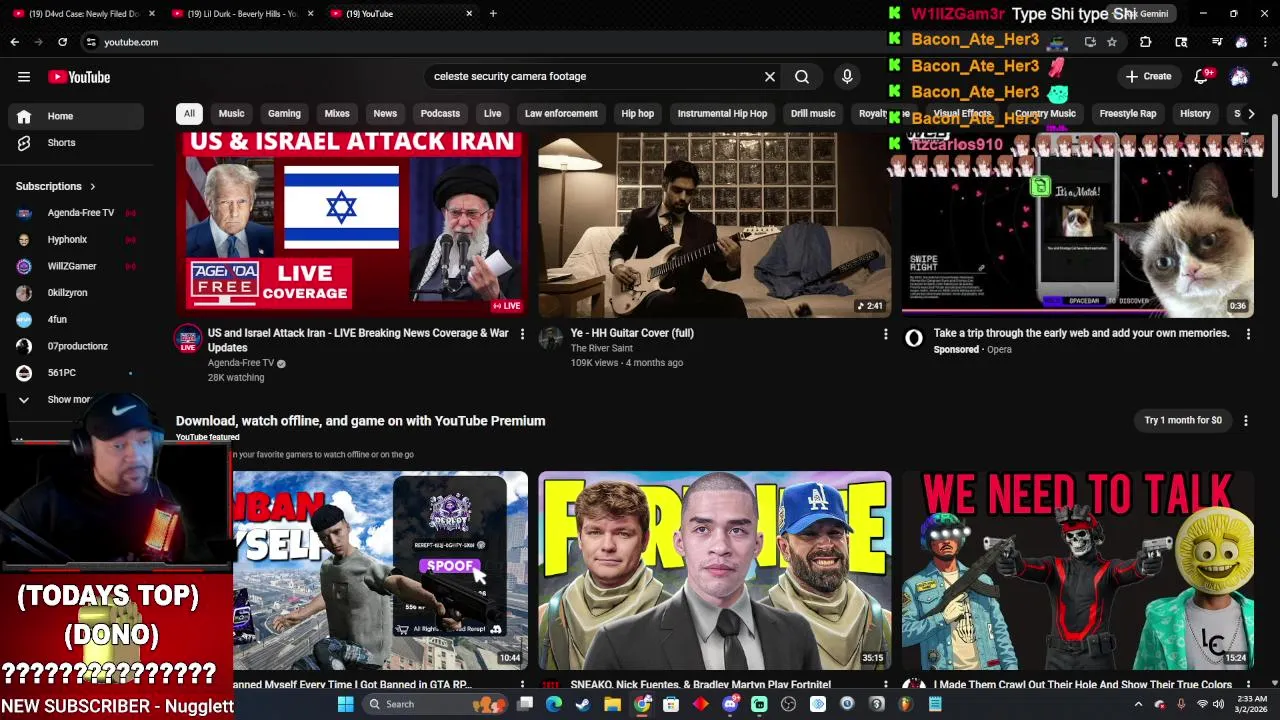Select the Gaming filter chip

click(284, 113)
